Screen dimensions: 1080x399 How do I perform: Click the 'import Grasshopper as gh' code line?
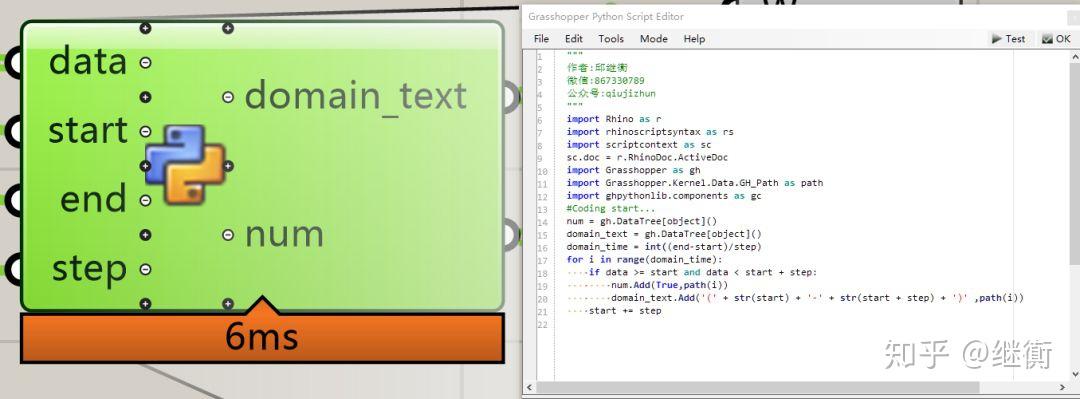point(633,170)
